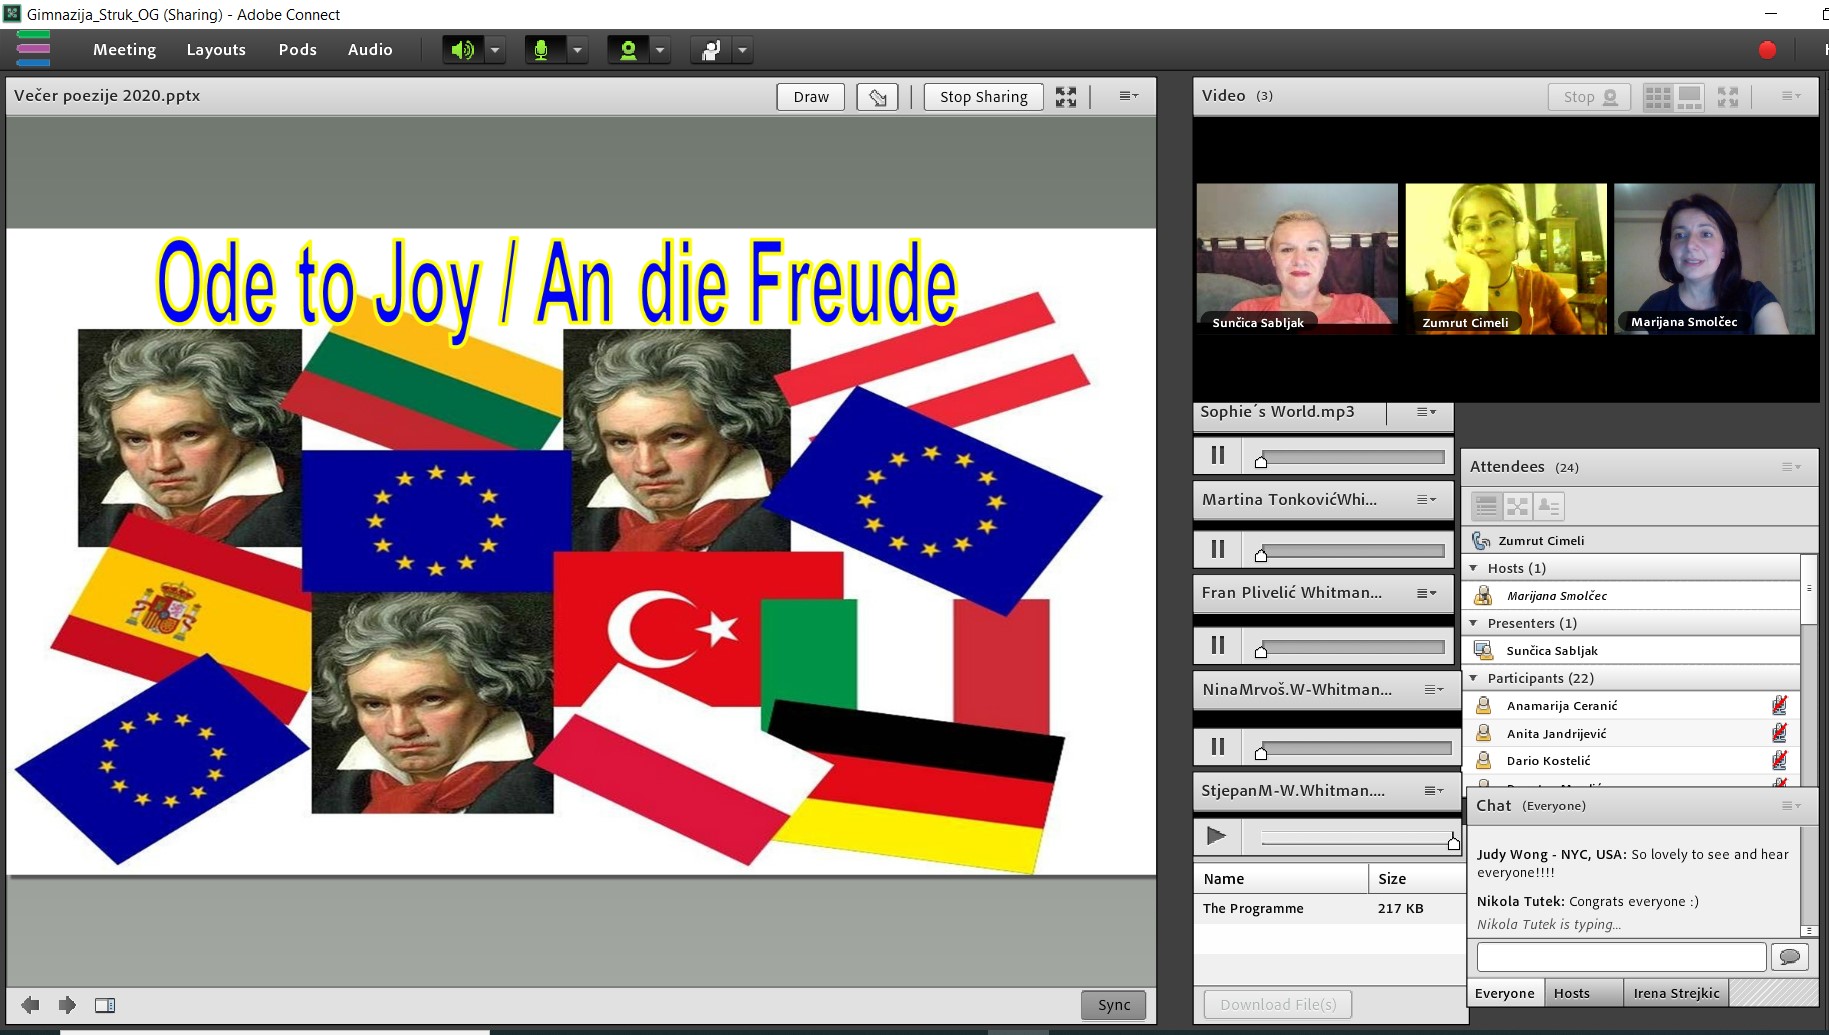Click the Download File(s) button
This screenshot has height=1035, width=1829.
click(1278, 1004)
